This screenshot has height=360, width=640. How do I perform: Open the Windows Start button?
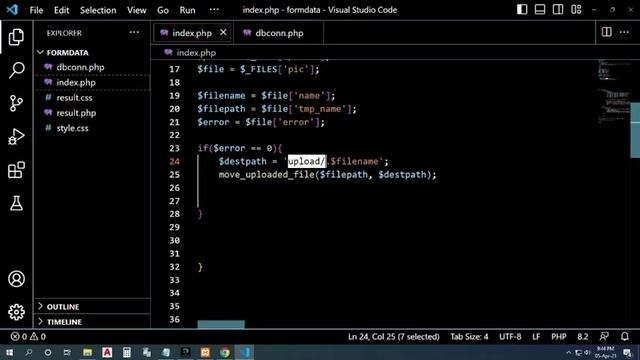(9, 352)
